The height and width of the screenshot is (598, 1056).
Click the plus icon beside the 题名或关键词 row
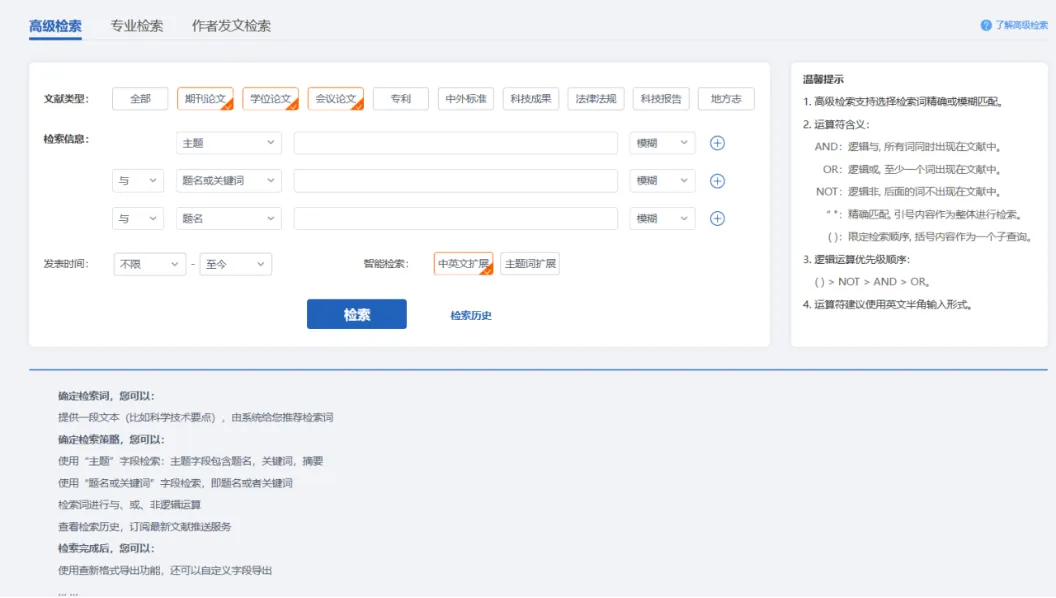coord(717,181)
